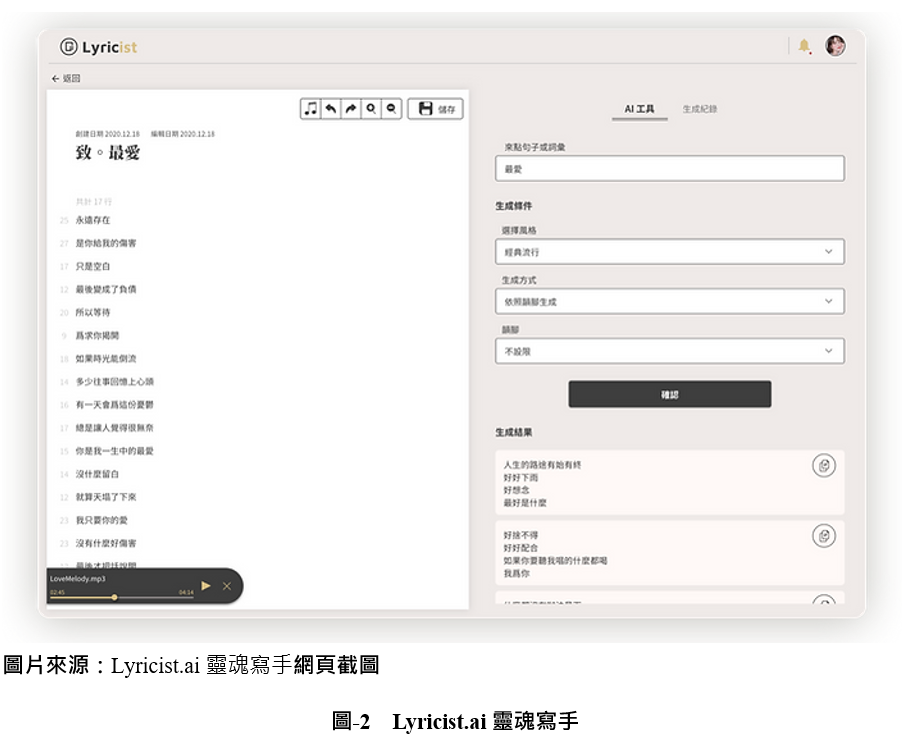Redo the last edit
Image resolution: width=902 pixels, height=741 pixels.
point(351,108)
